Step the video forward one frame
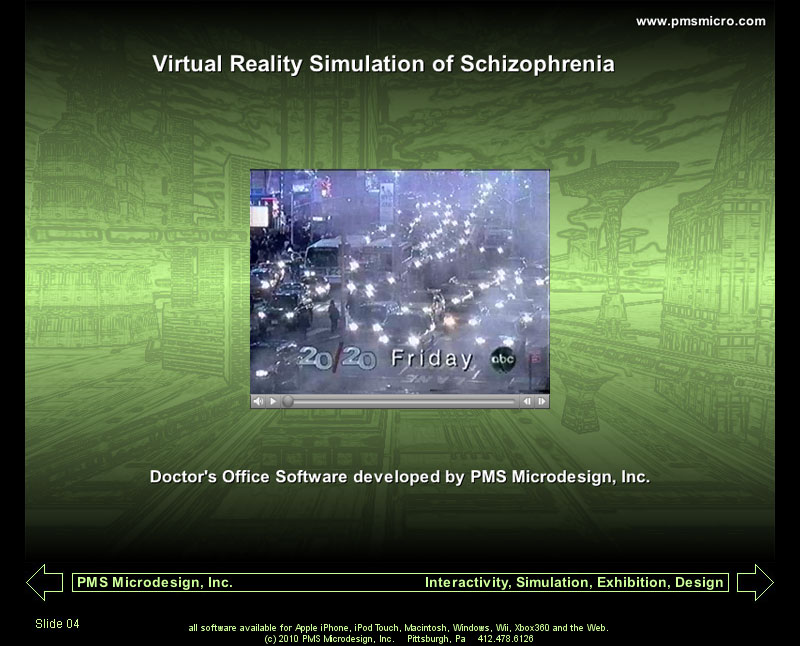Viewport: 800px width, 646px height. point(541,401)
